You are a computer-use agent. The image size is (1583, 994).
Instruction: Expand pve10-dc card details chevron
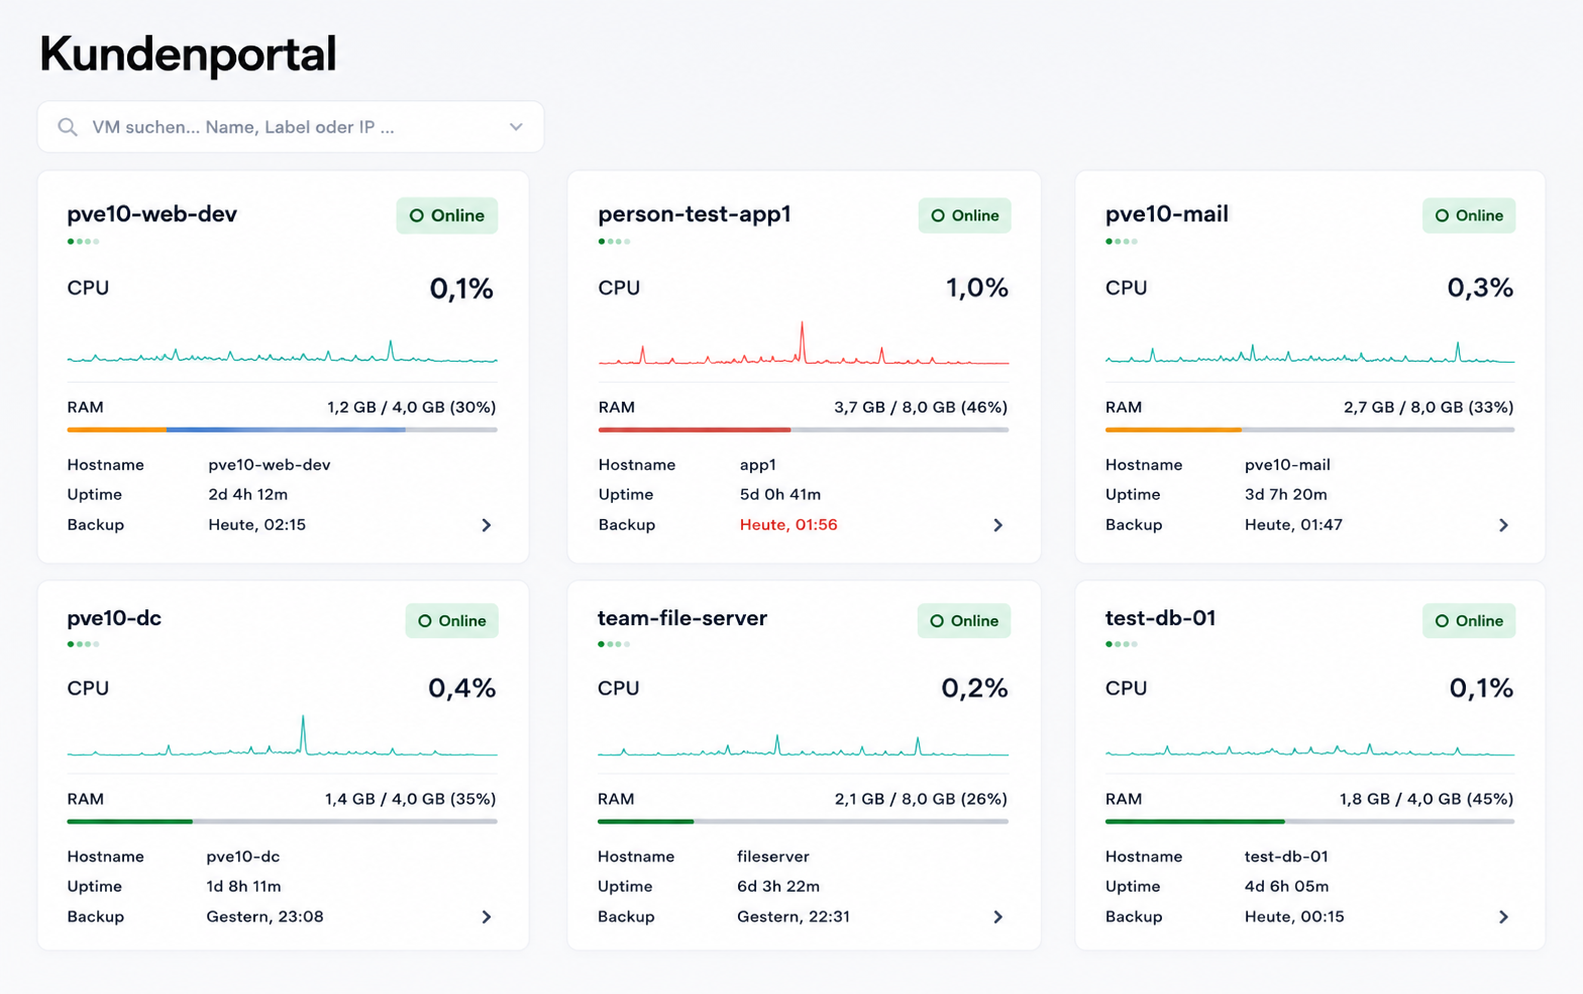[487, 917]
